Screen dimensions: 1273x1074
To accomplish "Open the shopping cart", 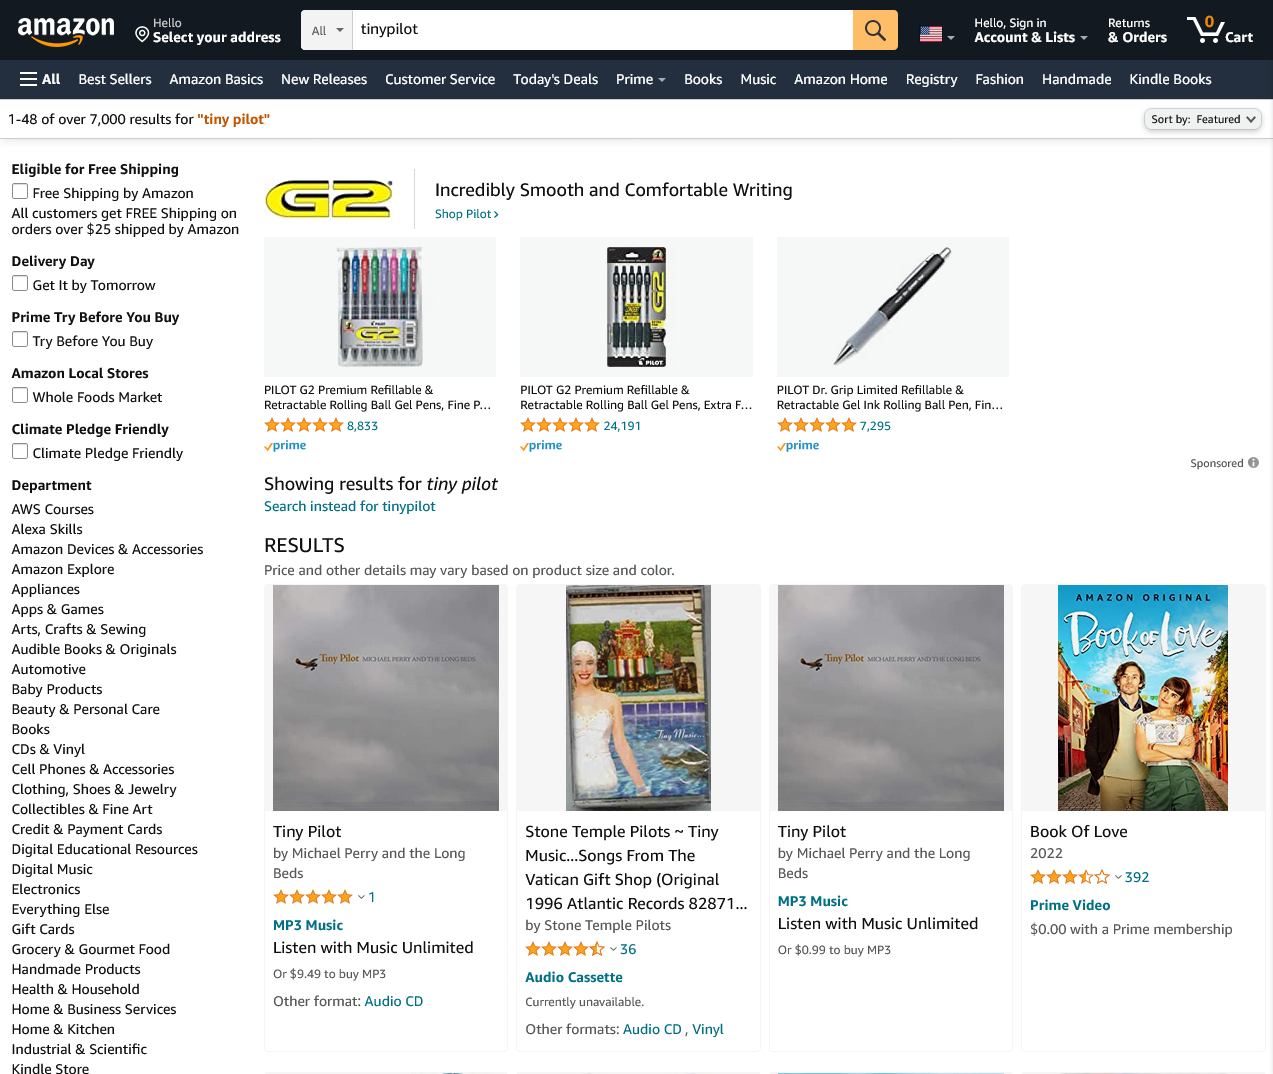I will pyautogui.click(x=1219, y=30).
